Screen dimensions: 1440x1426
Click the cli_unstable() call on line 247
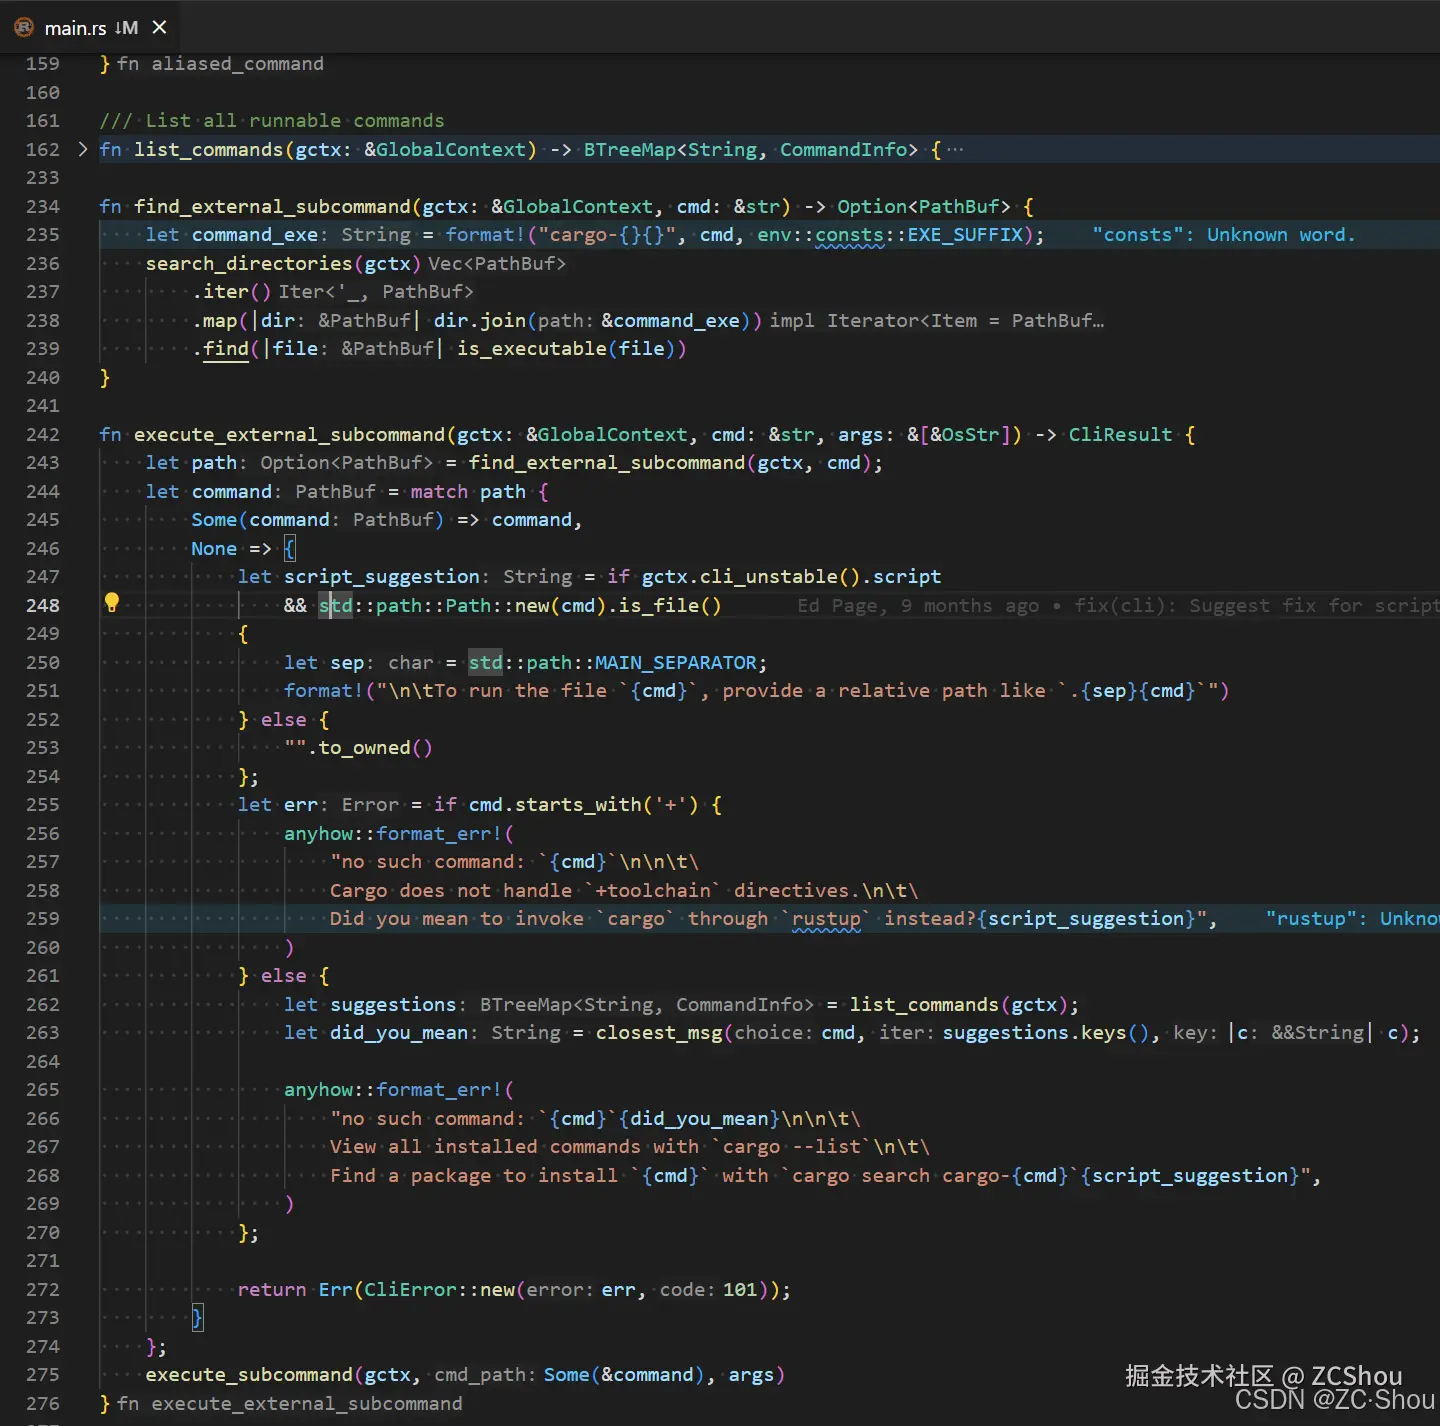pyautogui.click(x=780, y=577)
